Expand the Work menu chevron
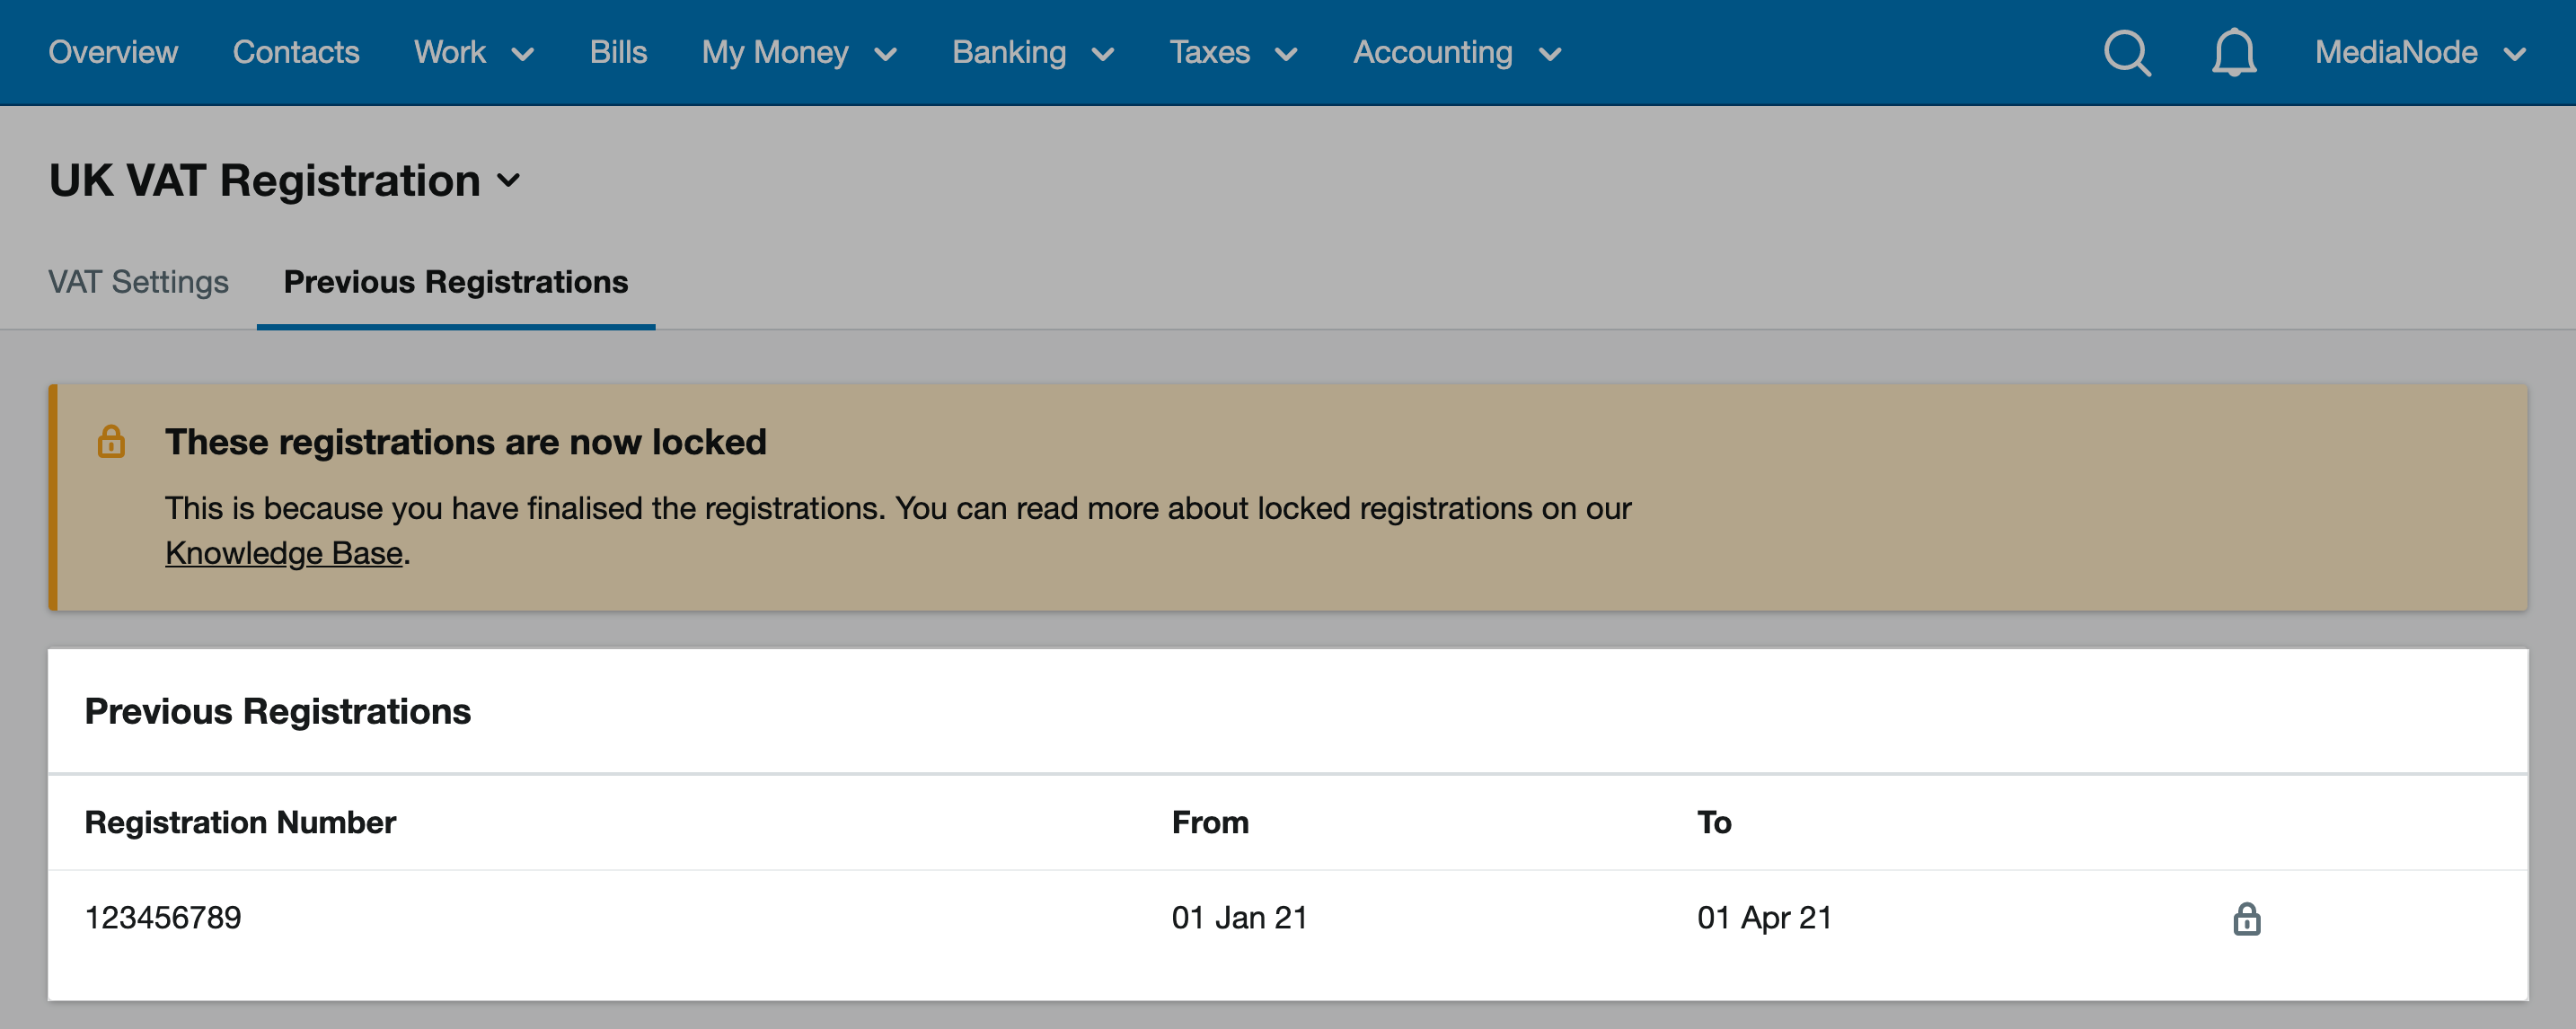 [522, 54]
